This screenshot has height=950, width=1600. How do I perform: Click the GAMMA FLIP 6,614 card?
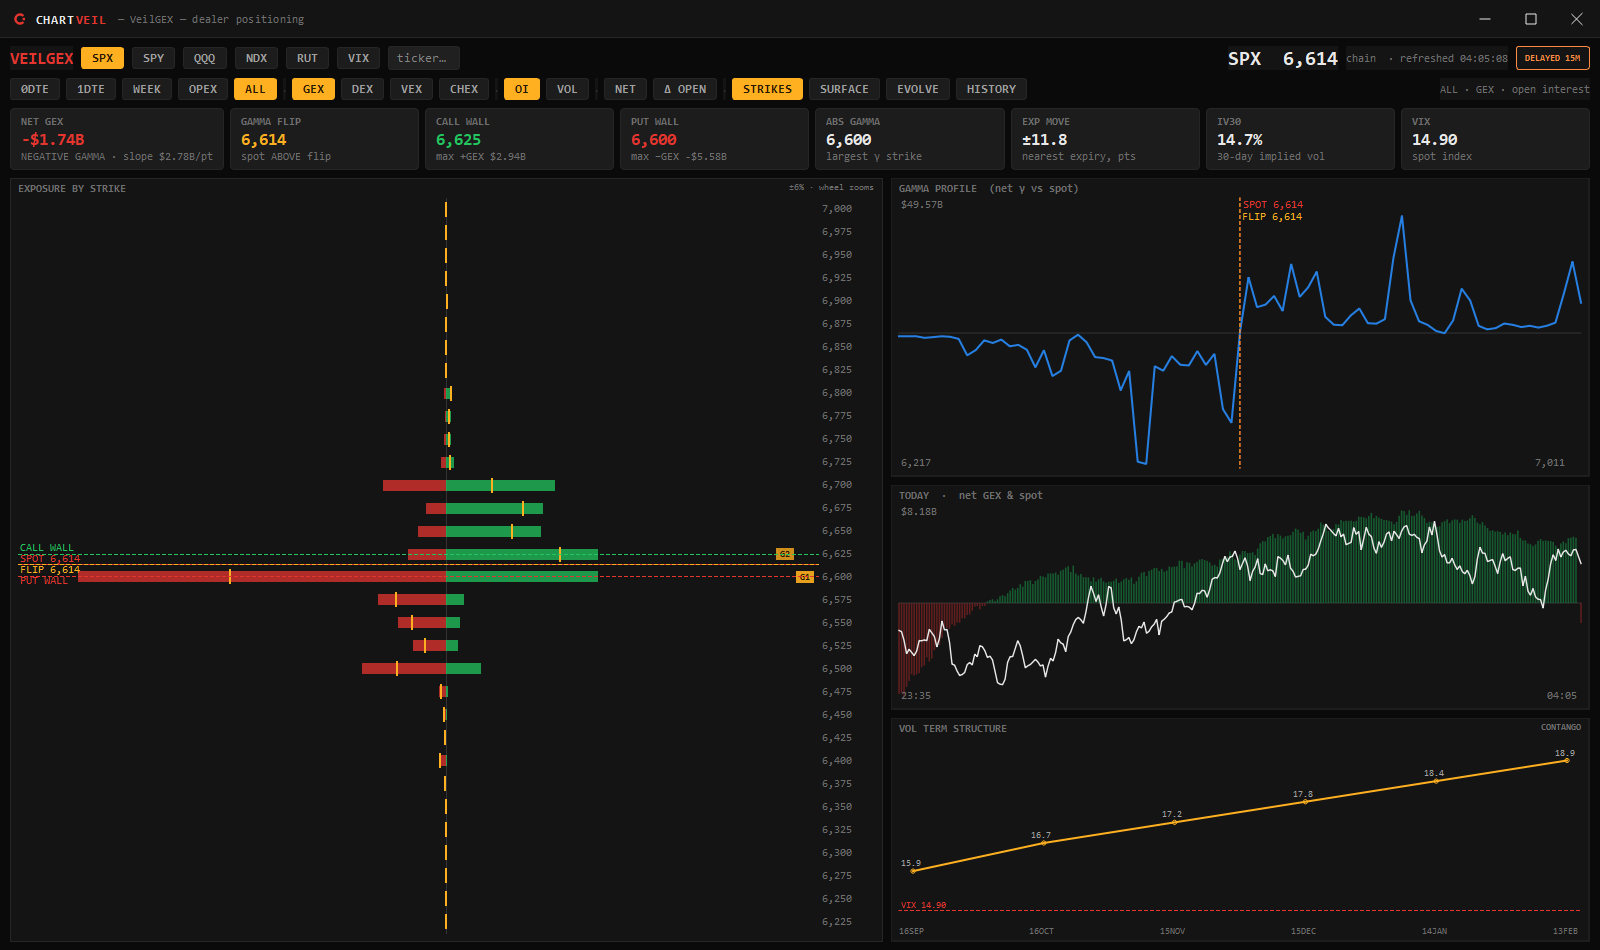click(x=324, y=139)
